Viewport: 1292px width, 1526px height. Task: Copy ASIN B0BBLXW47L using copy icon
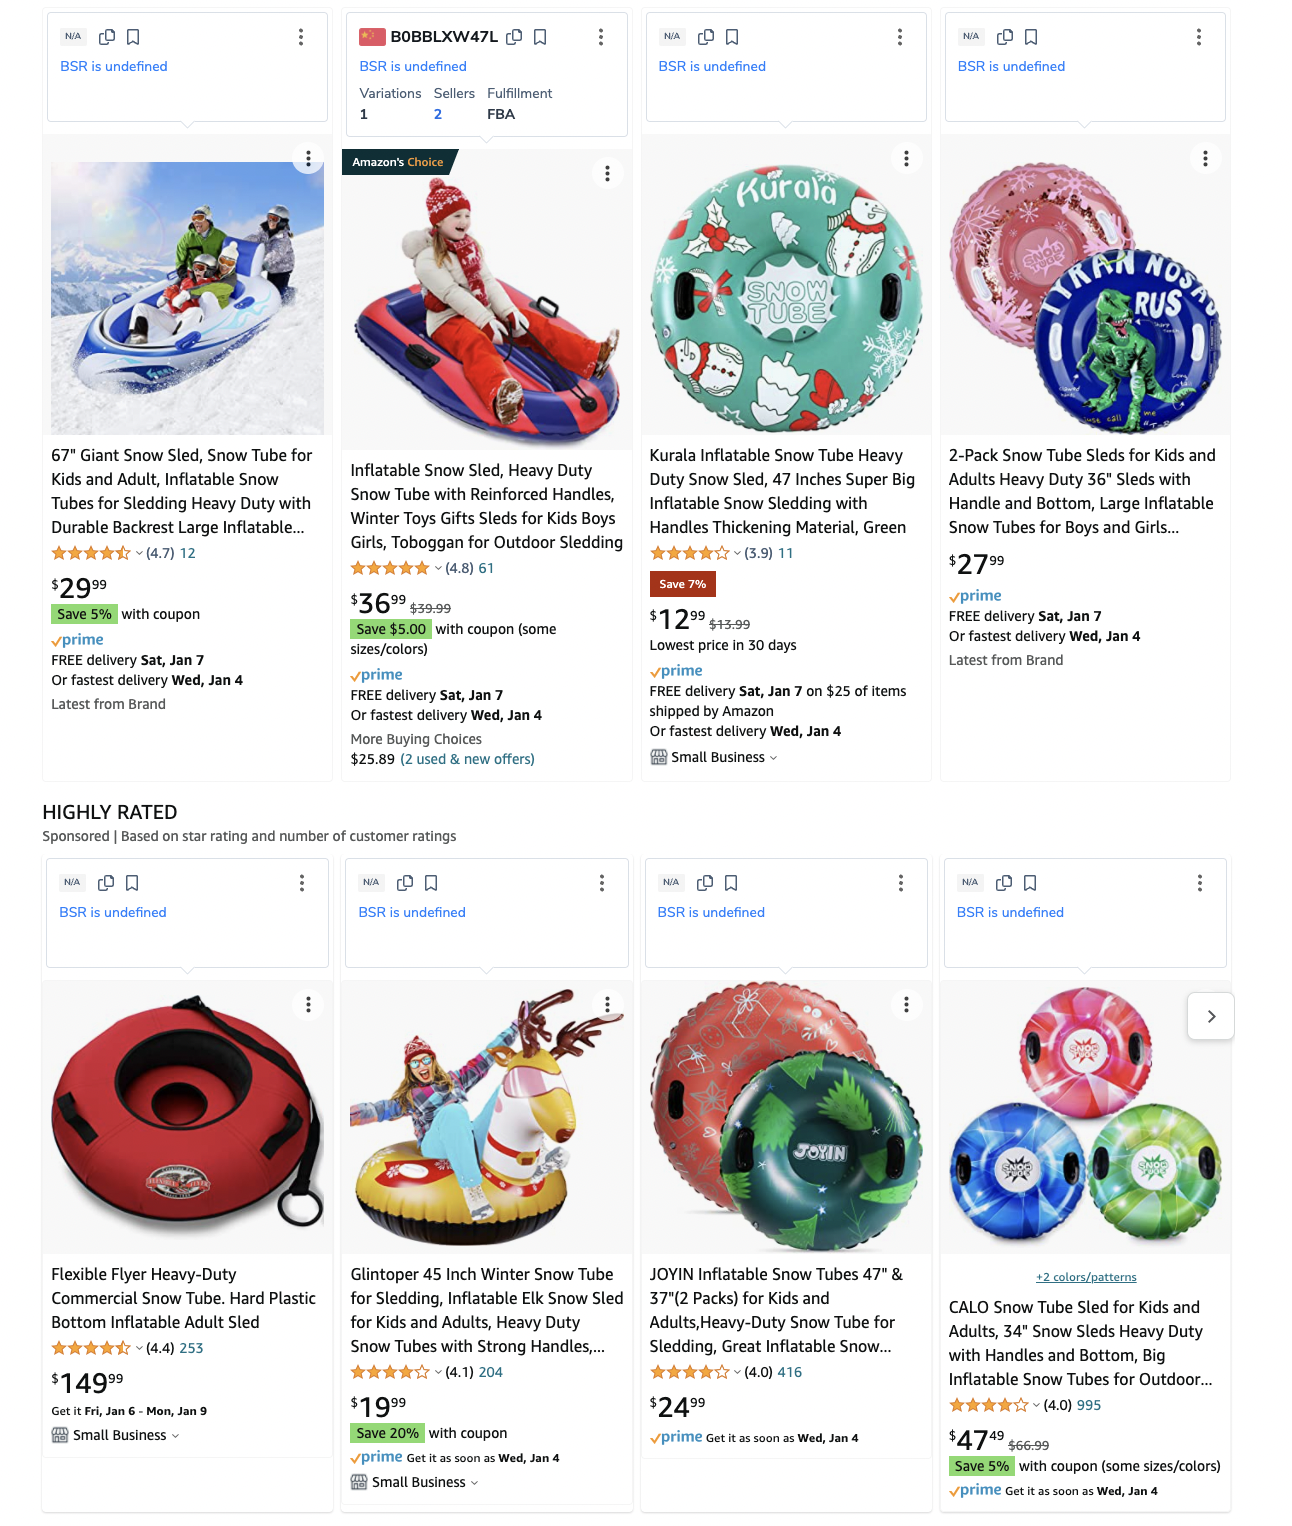[x=514, y=37]
